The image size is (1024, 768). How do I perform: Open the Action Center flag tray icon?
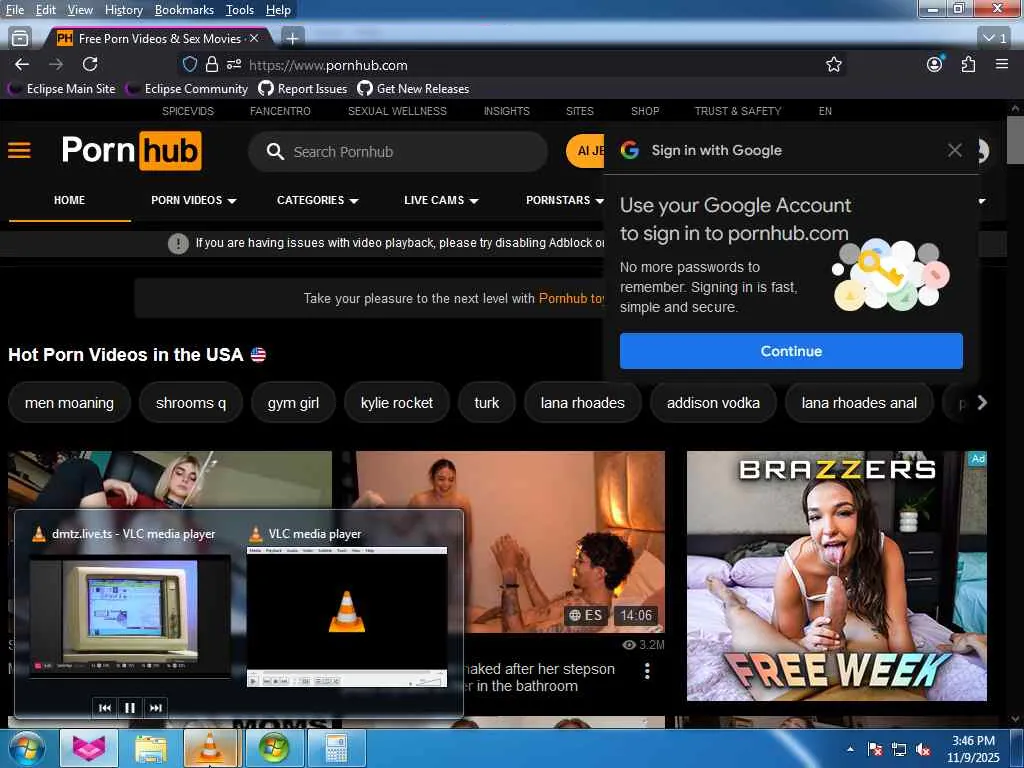875,749
